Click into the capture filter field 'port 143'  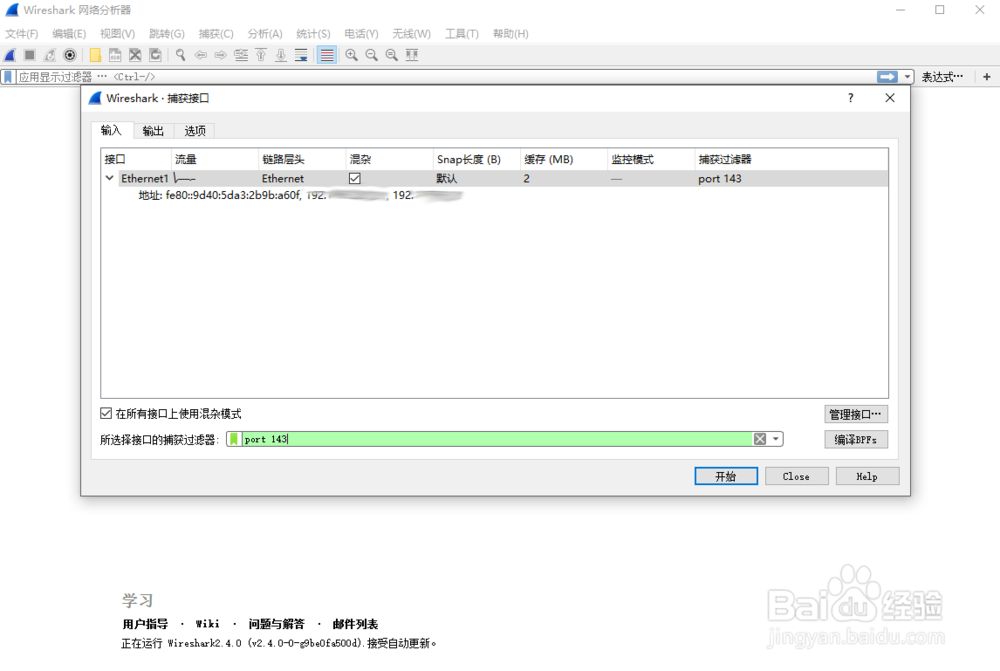coord(497,439)
